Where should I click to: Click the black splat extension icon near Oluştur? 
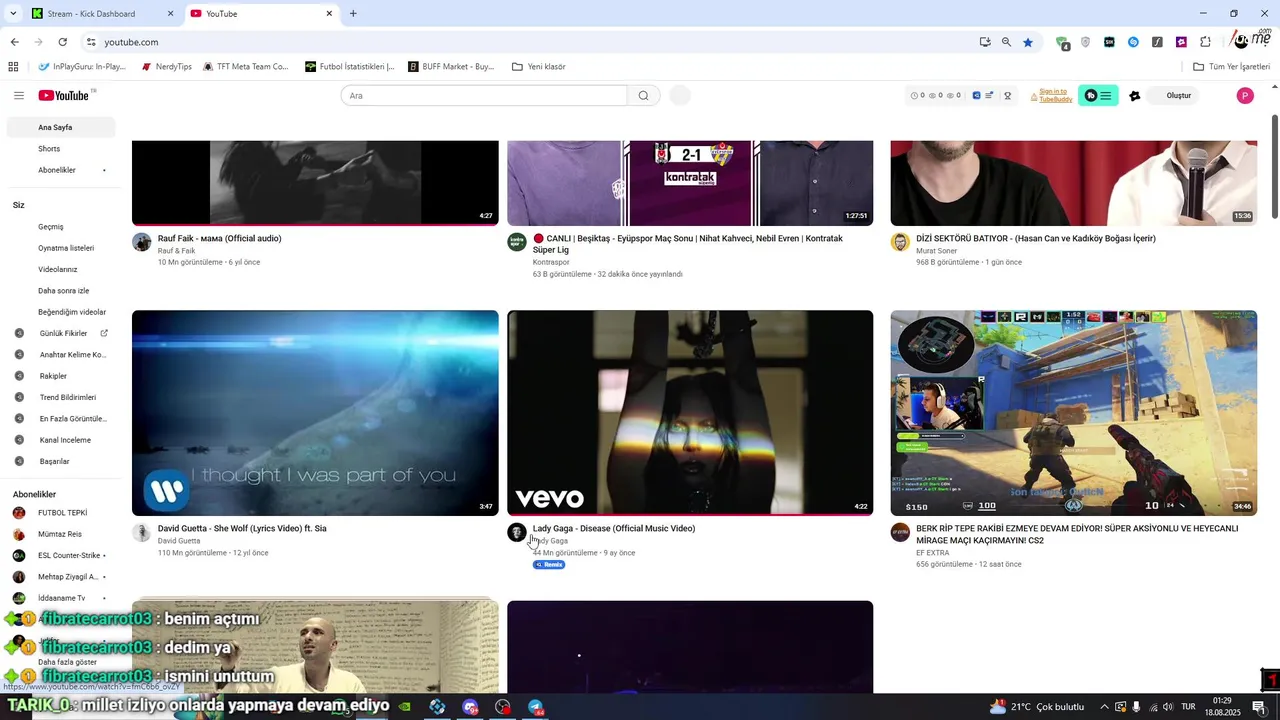coord(1134,96)
